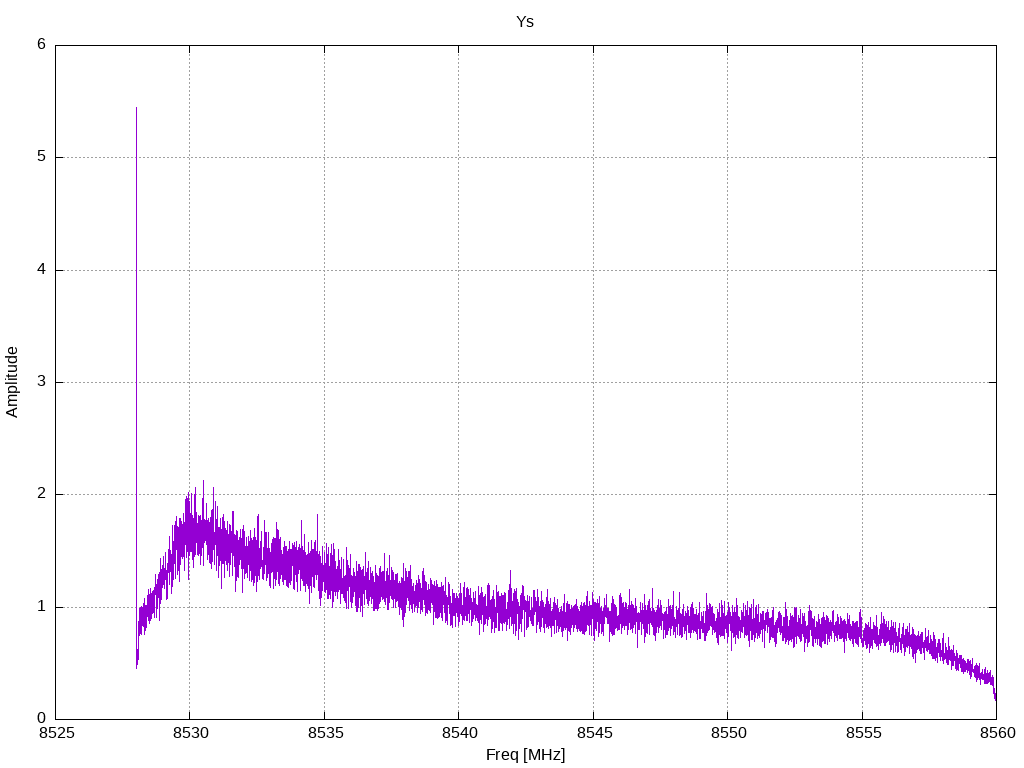This screenshot has height=768, width=1024.
Task: Click the x-axis tick label 8525
Action: 56,733
